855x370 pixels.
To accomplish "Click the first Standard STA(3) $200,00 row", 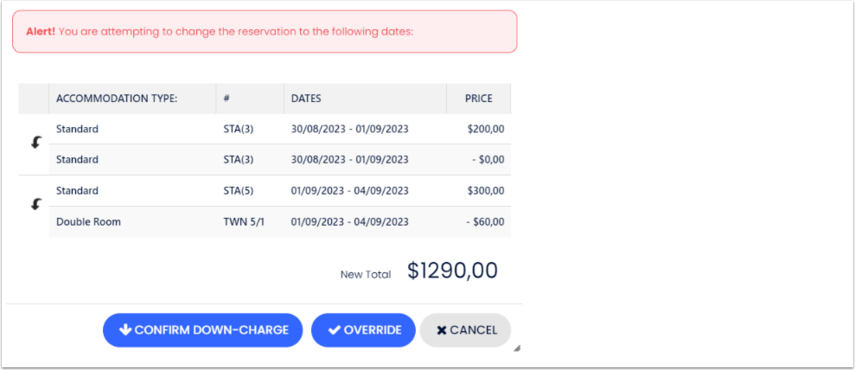I will (x=280, y=129).
